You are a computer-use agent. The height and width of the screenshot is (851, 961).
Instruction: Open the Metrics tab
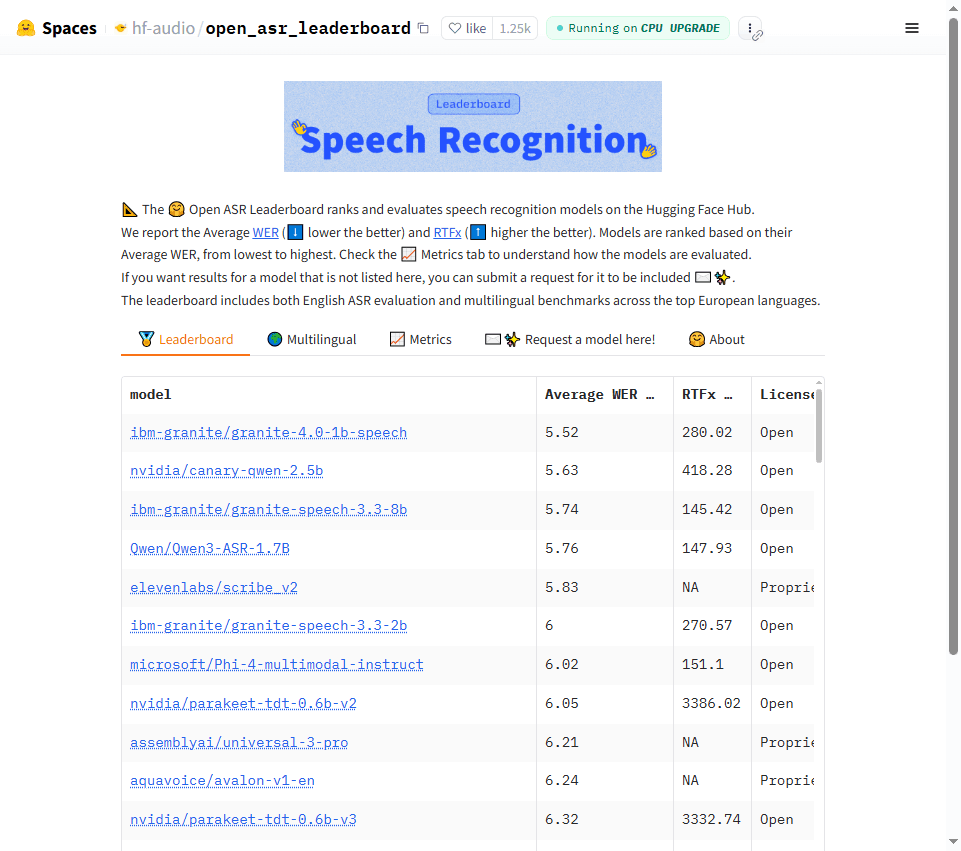(x=420, y=339)
